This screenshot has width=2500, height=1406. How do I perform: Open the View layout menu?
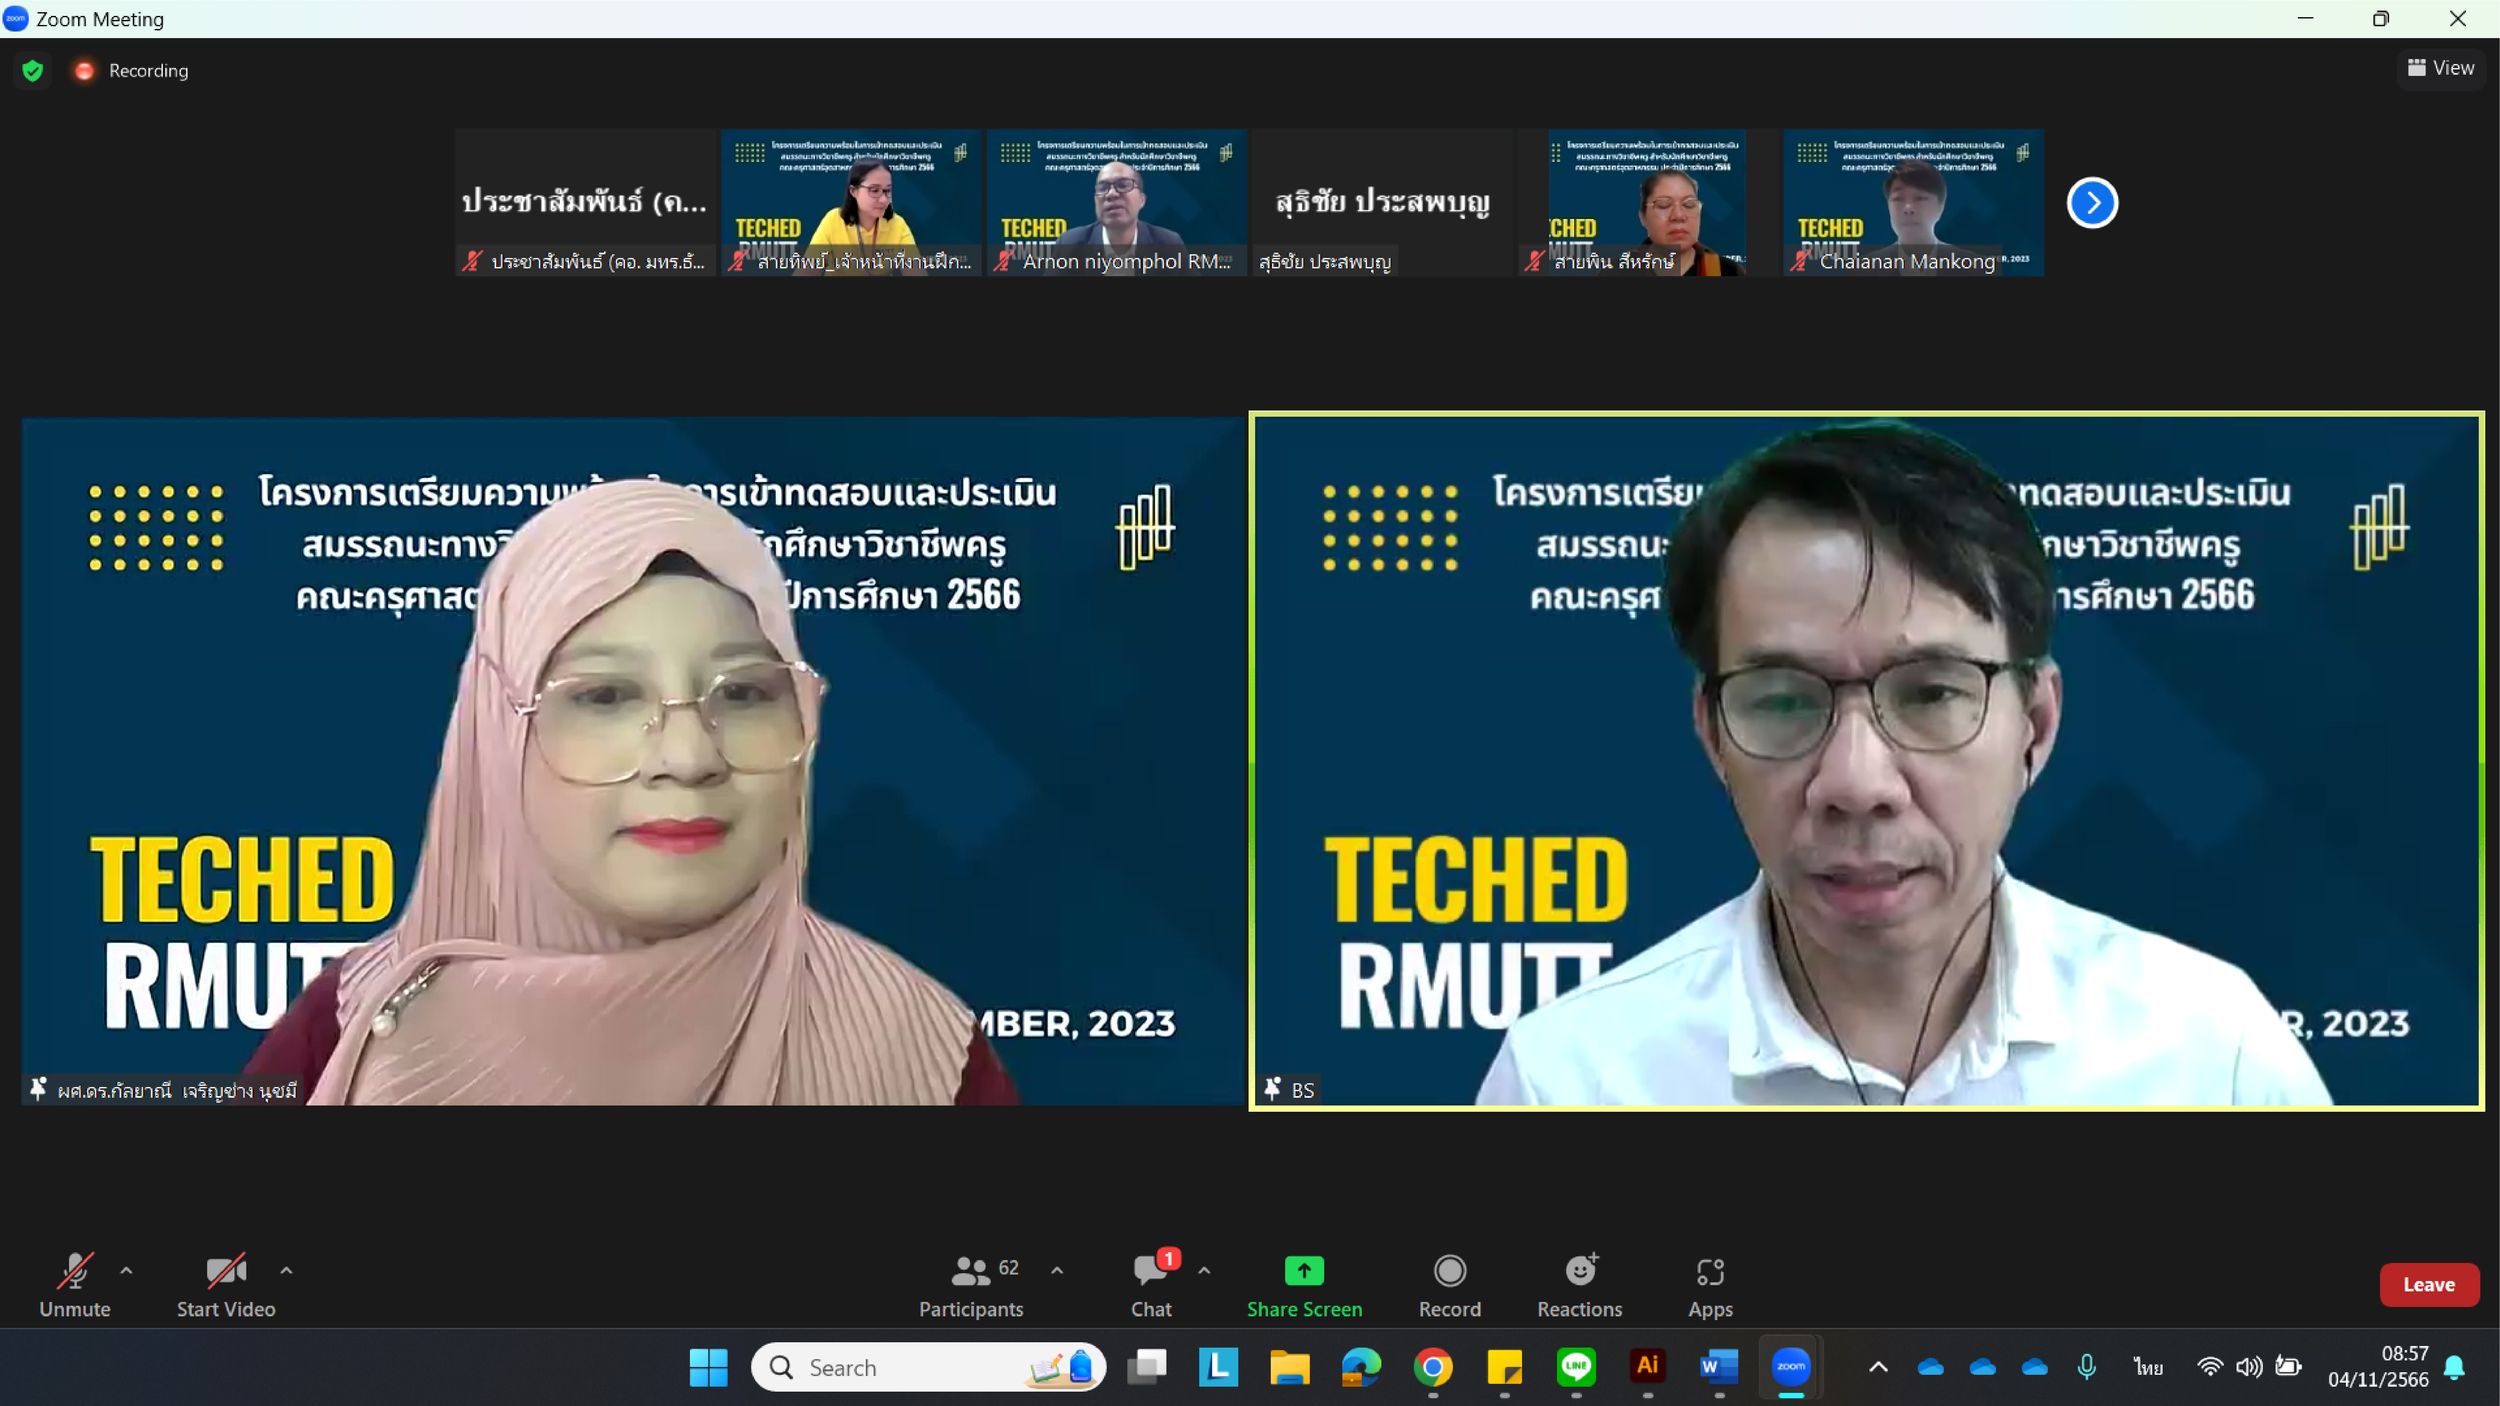pyautogui.click(x=2441, y=68)
